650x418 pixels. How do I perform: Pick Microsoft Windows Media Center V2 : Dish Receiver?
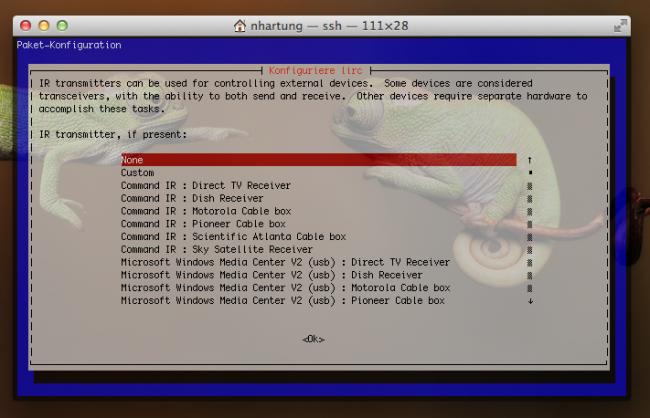pos(272,275)
